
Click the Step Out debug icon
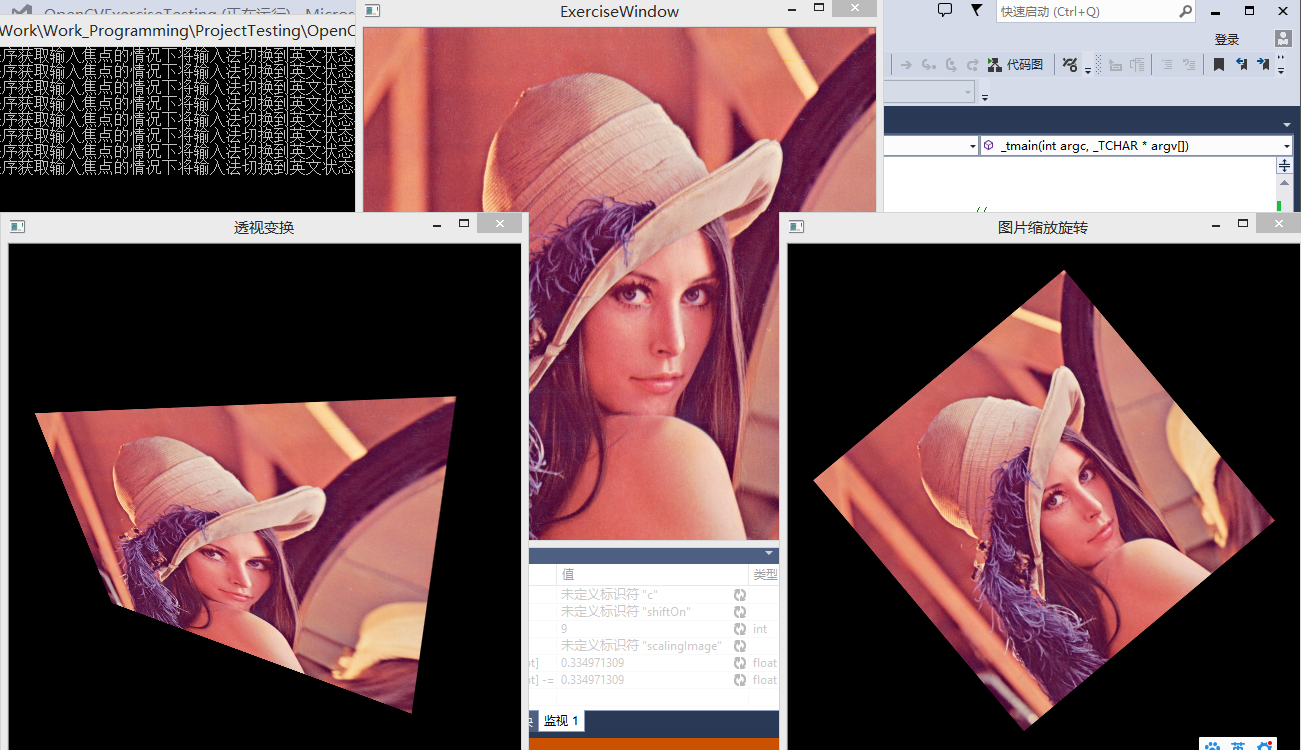pyautogui.click(x=972, y=65)
